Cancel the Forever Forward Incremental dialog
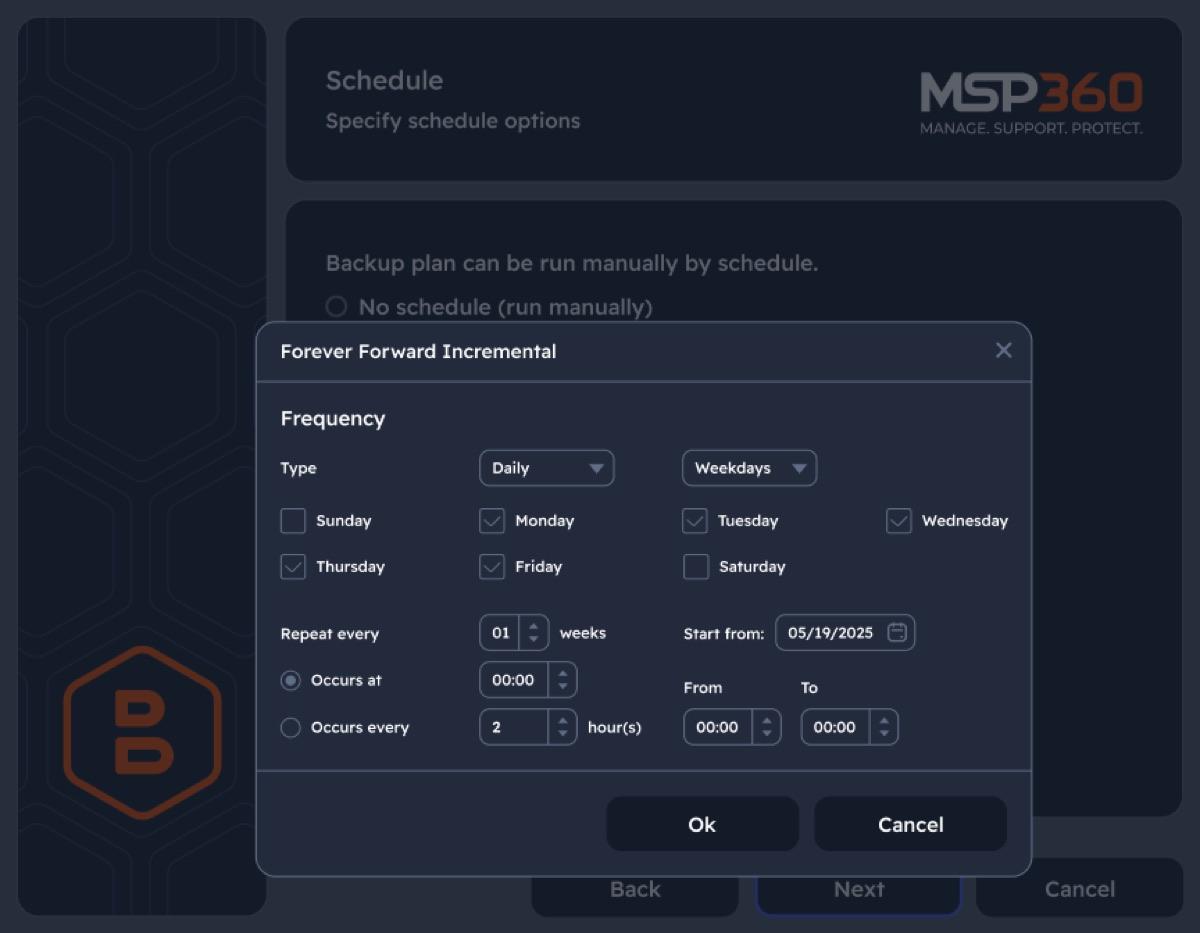Image resolution: width=1200 pixels, height=933 pixels. tap(911, 824)
